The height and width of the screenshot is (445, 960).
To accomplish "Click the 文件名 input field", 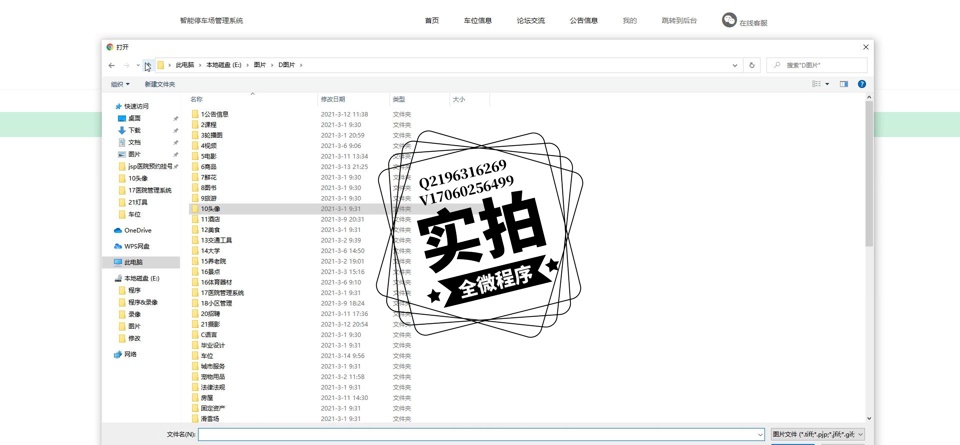I will pos(480,434).
